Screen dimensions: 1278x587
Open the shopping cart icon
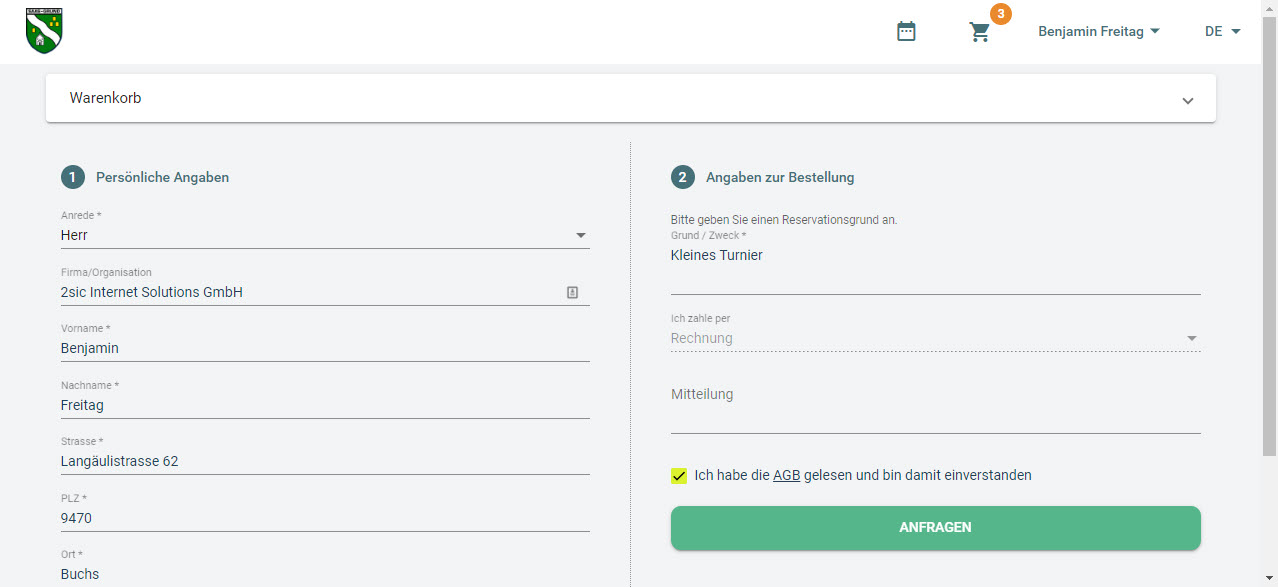click(980, 32)
